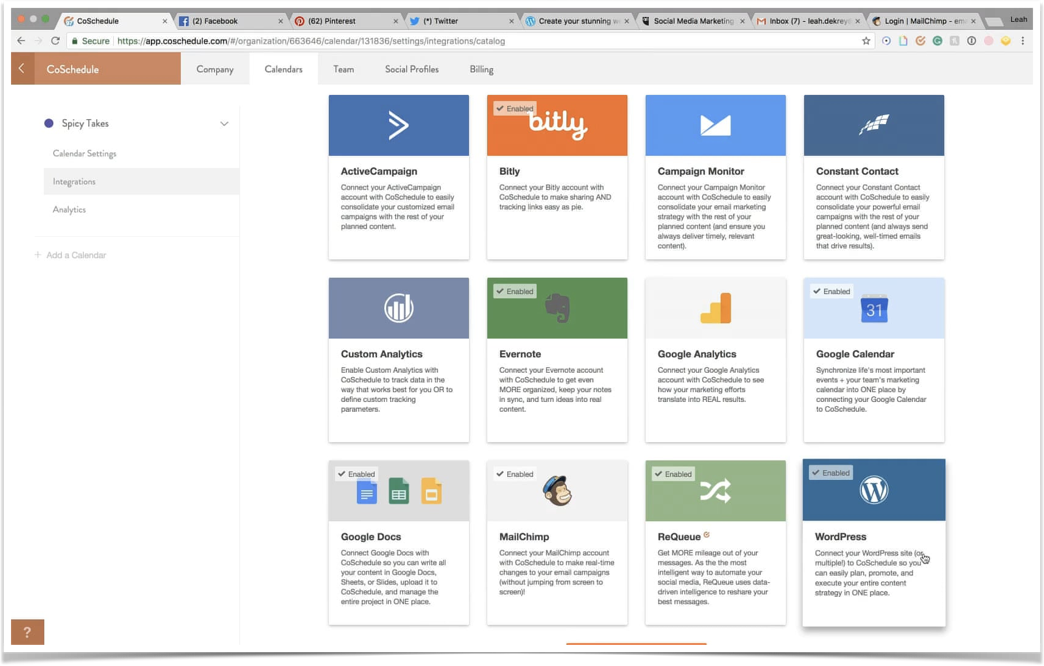Switch to the Social Profiles tab
This screenshot has width=1044, height=666.
(x=411, y=69)
